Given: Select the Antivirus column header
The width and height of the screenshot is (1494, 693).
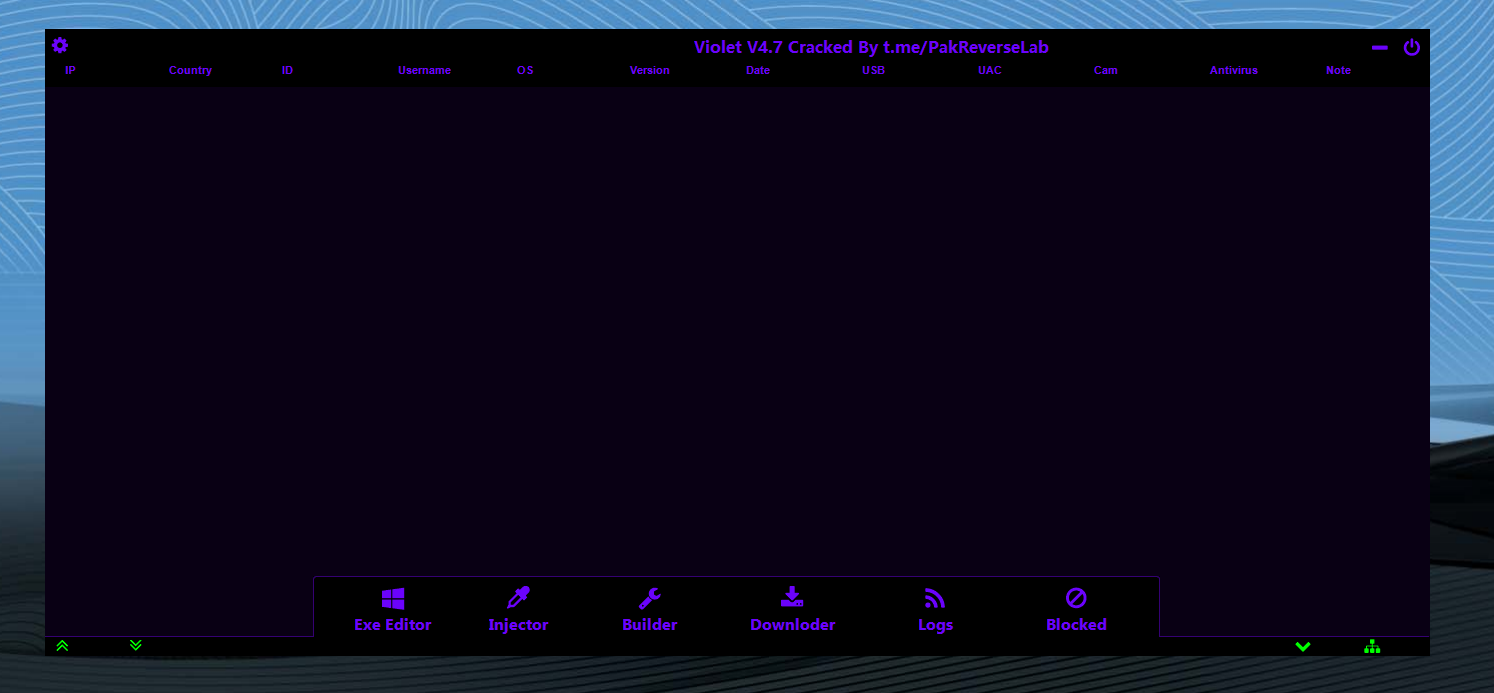Looking at the screenshot, I should pos(1233,70).
